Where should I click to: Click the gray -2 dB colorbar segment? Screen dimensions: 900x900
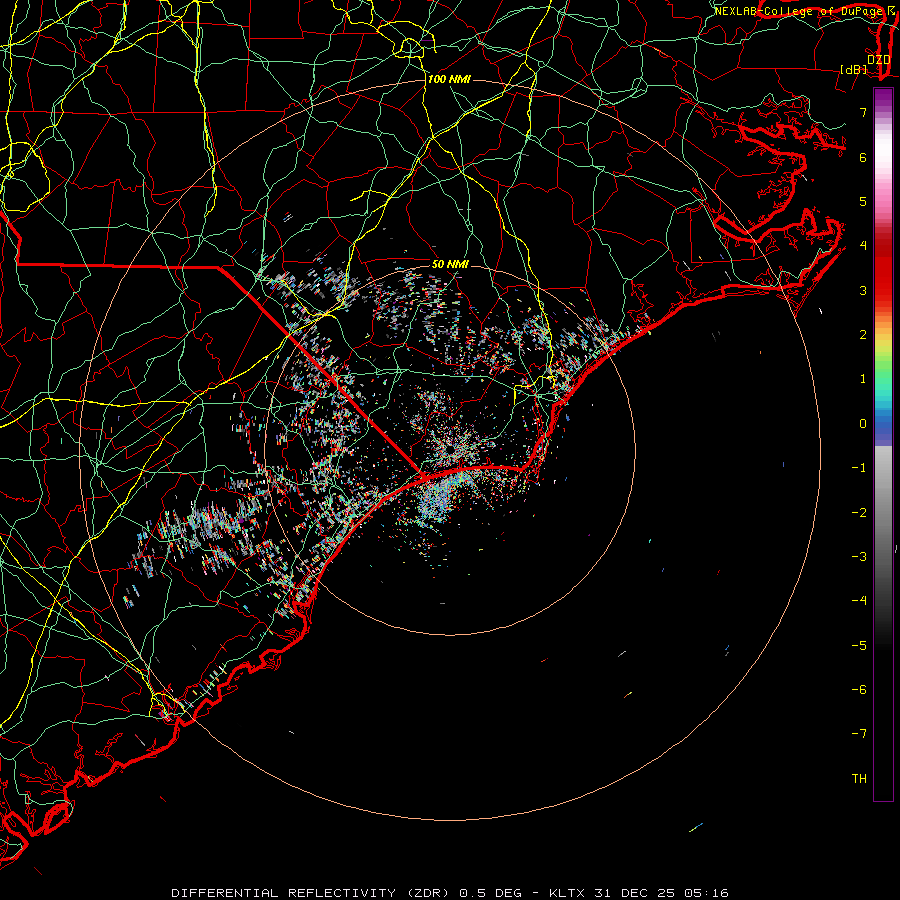tap(883, 513)
